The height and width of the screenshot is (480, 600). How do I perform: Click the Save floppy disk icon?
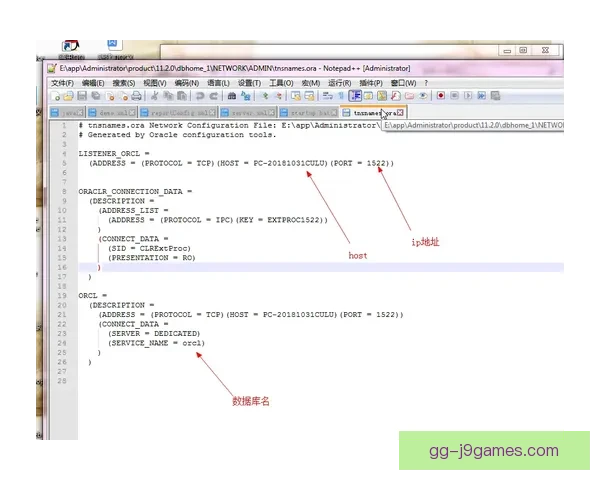(82, 96)
